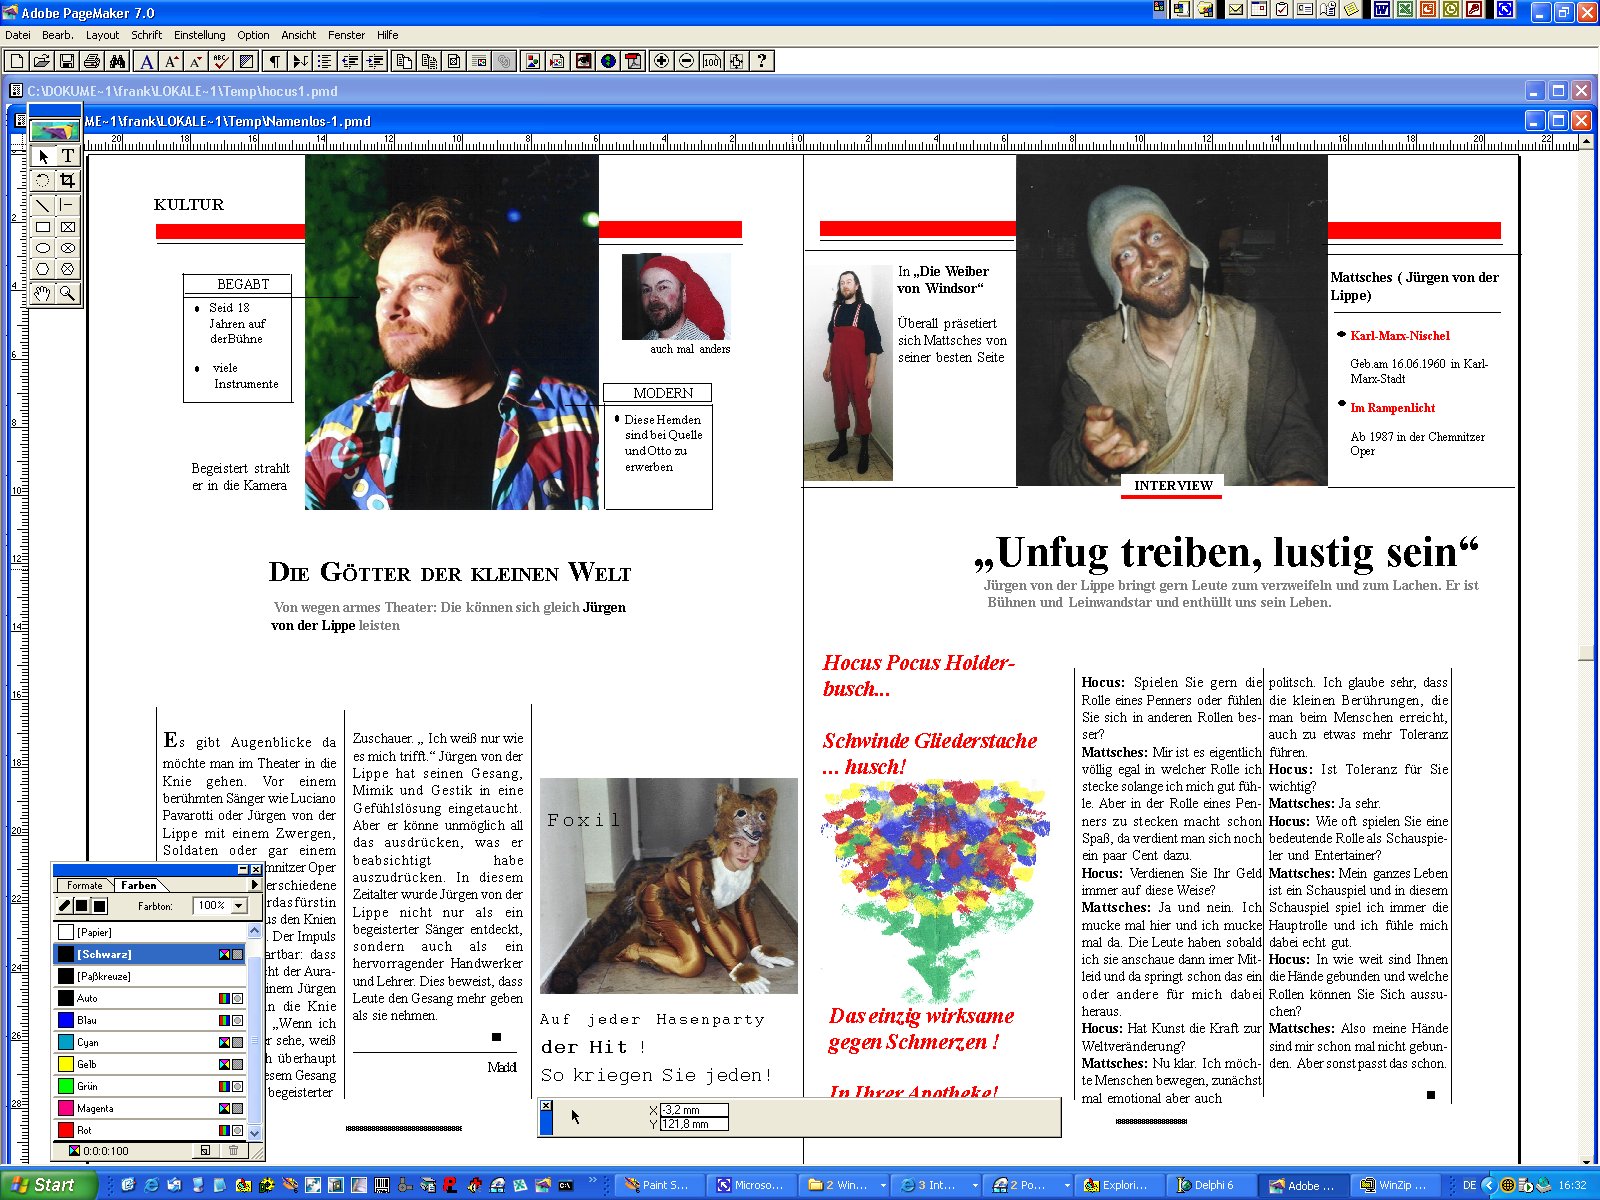Viewport: 1600px width, 1200px height.
Task: Switch to the Formate tab
Action: (x=85, y=885)
